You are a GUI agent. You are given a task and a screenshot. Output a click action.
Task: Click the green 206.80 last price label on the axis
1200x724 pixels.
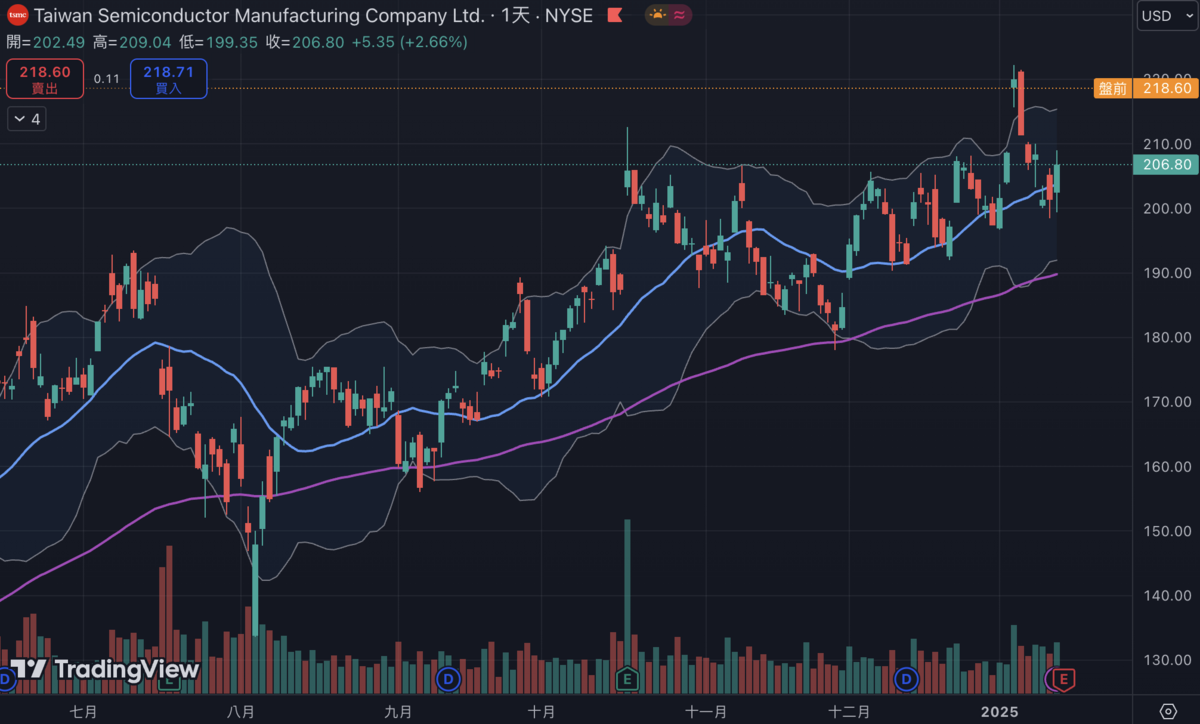click(1165, 164)
